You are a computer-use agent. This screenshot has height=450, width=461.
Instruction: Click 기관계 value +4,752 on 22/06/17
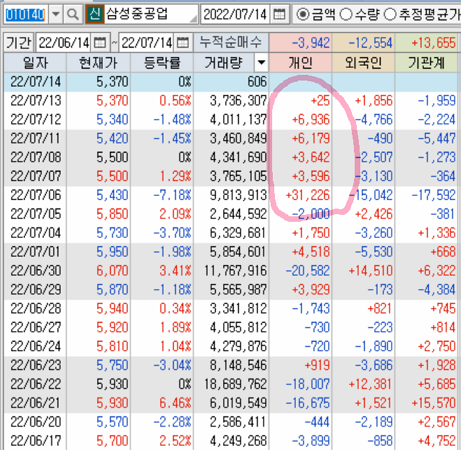437,441
